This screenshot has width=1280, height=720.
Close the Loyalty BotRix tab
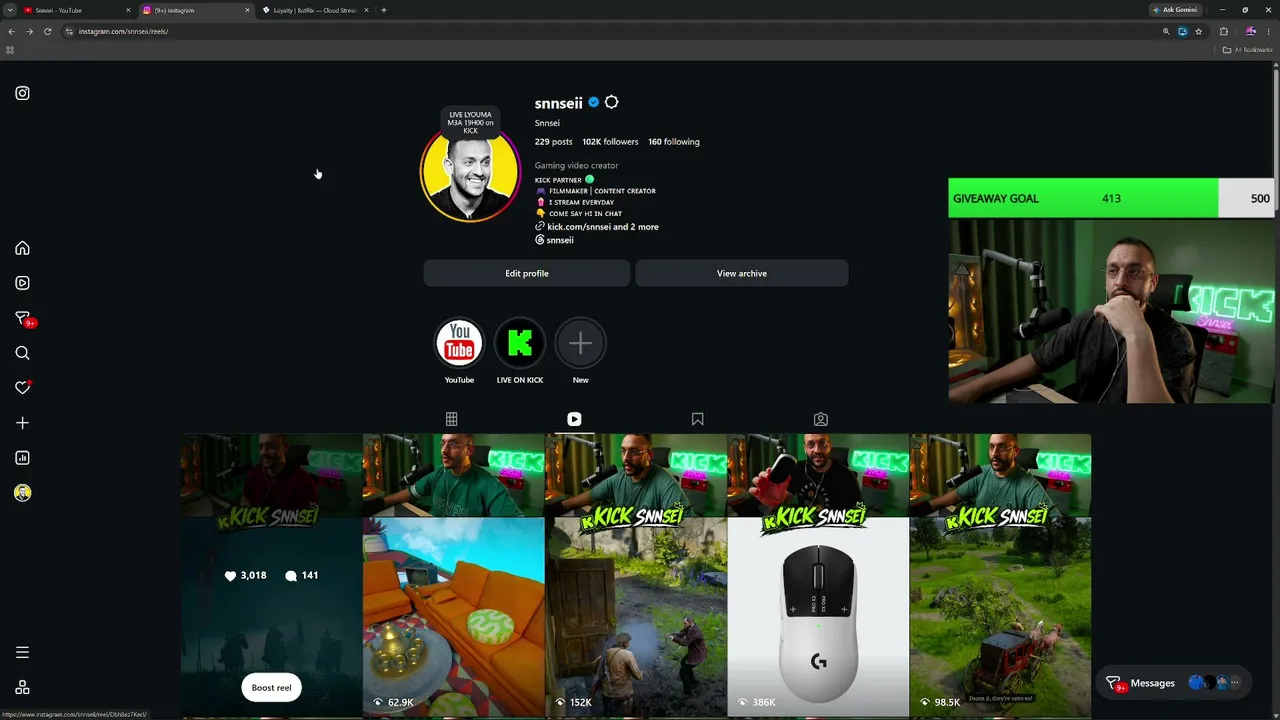coord(366,10)
